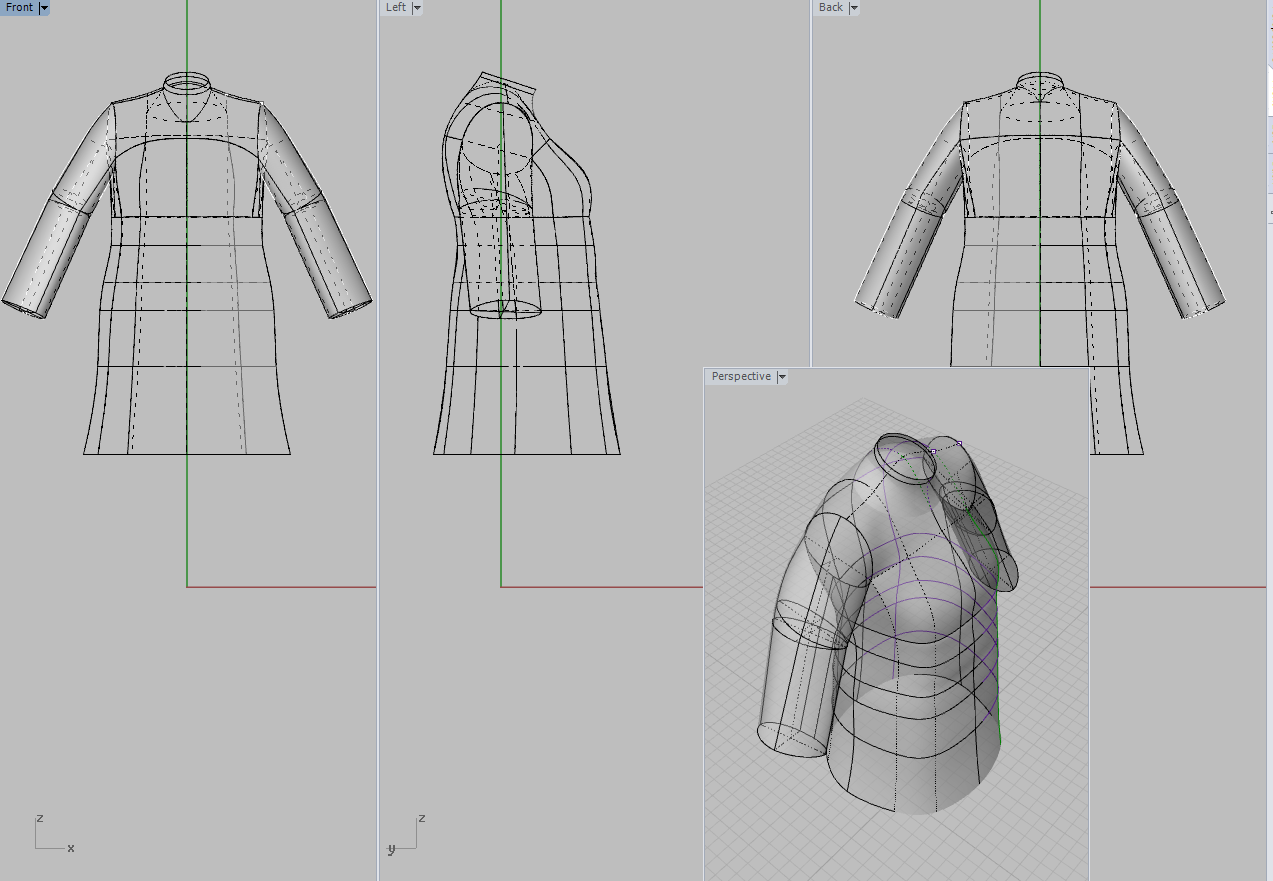Viewport: 1273px width, 881px height.
Task: Click the green vertical axis line in Front view
Action: [187, 520]
